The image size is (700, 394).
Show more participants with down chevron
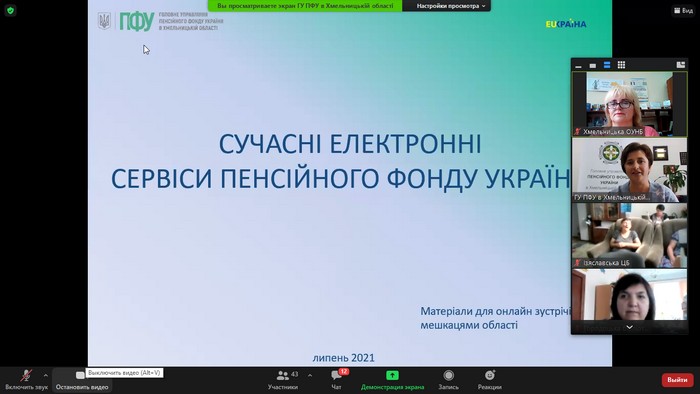629,328
